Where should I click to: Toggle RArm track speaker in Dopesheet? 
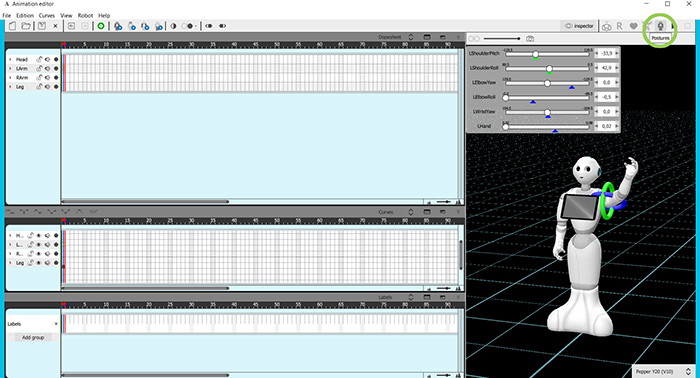click(x=47, y=78)
